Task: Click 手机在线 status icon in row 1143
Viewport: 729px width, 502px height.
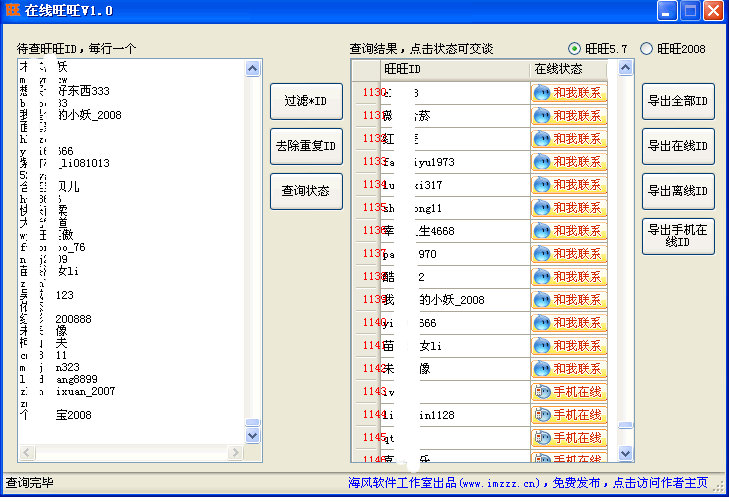Action: click(x=569, y=392)
